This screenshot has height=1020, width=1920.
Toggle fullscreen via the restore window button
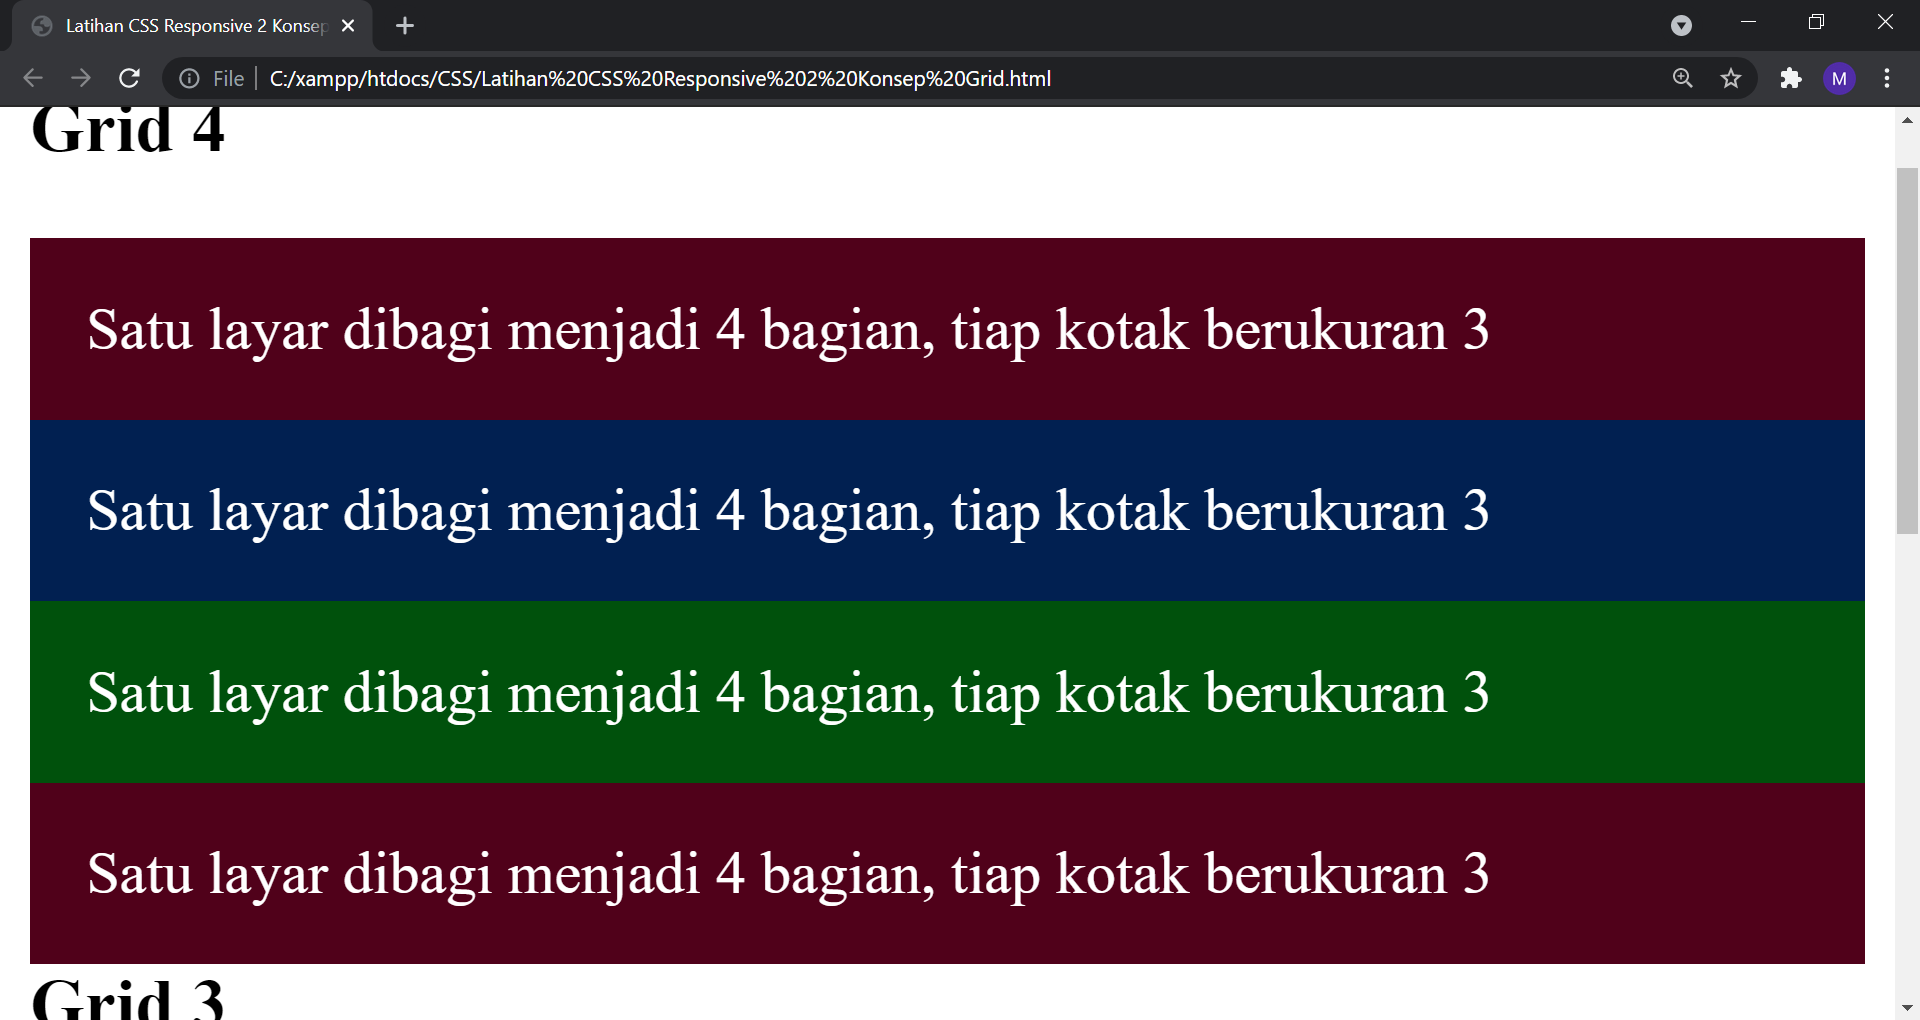tap(1817, 22)
